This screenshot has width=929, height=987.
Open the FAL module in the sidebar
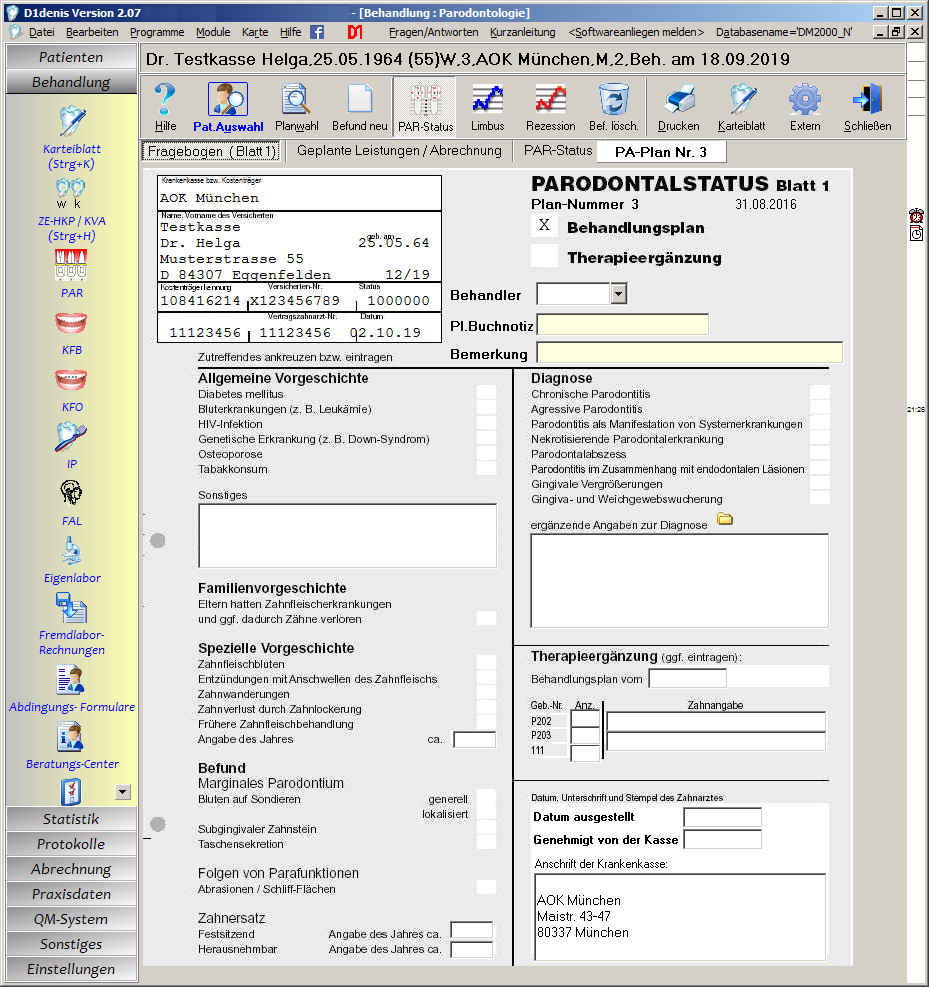click(72, 504)
